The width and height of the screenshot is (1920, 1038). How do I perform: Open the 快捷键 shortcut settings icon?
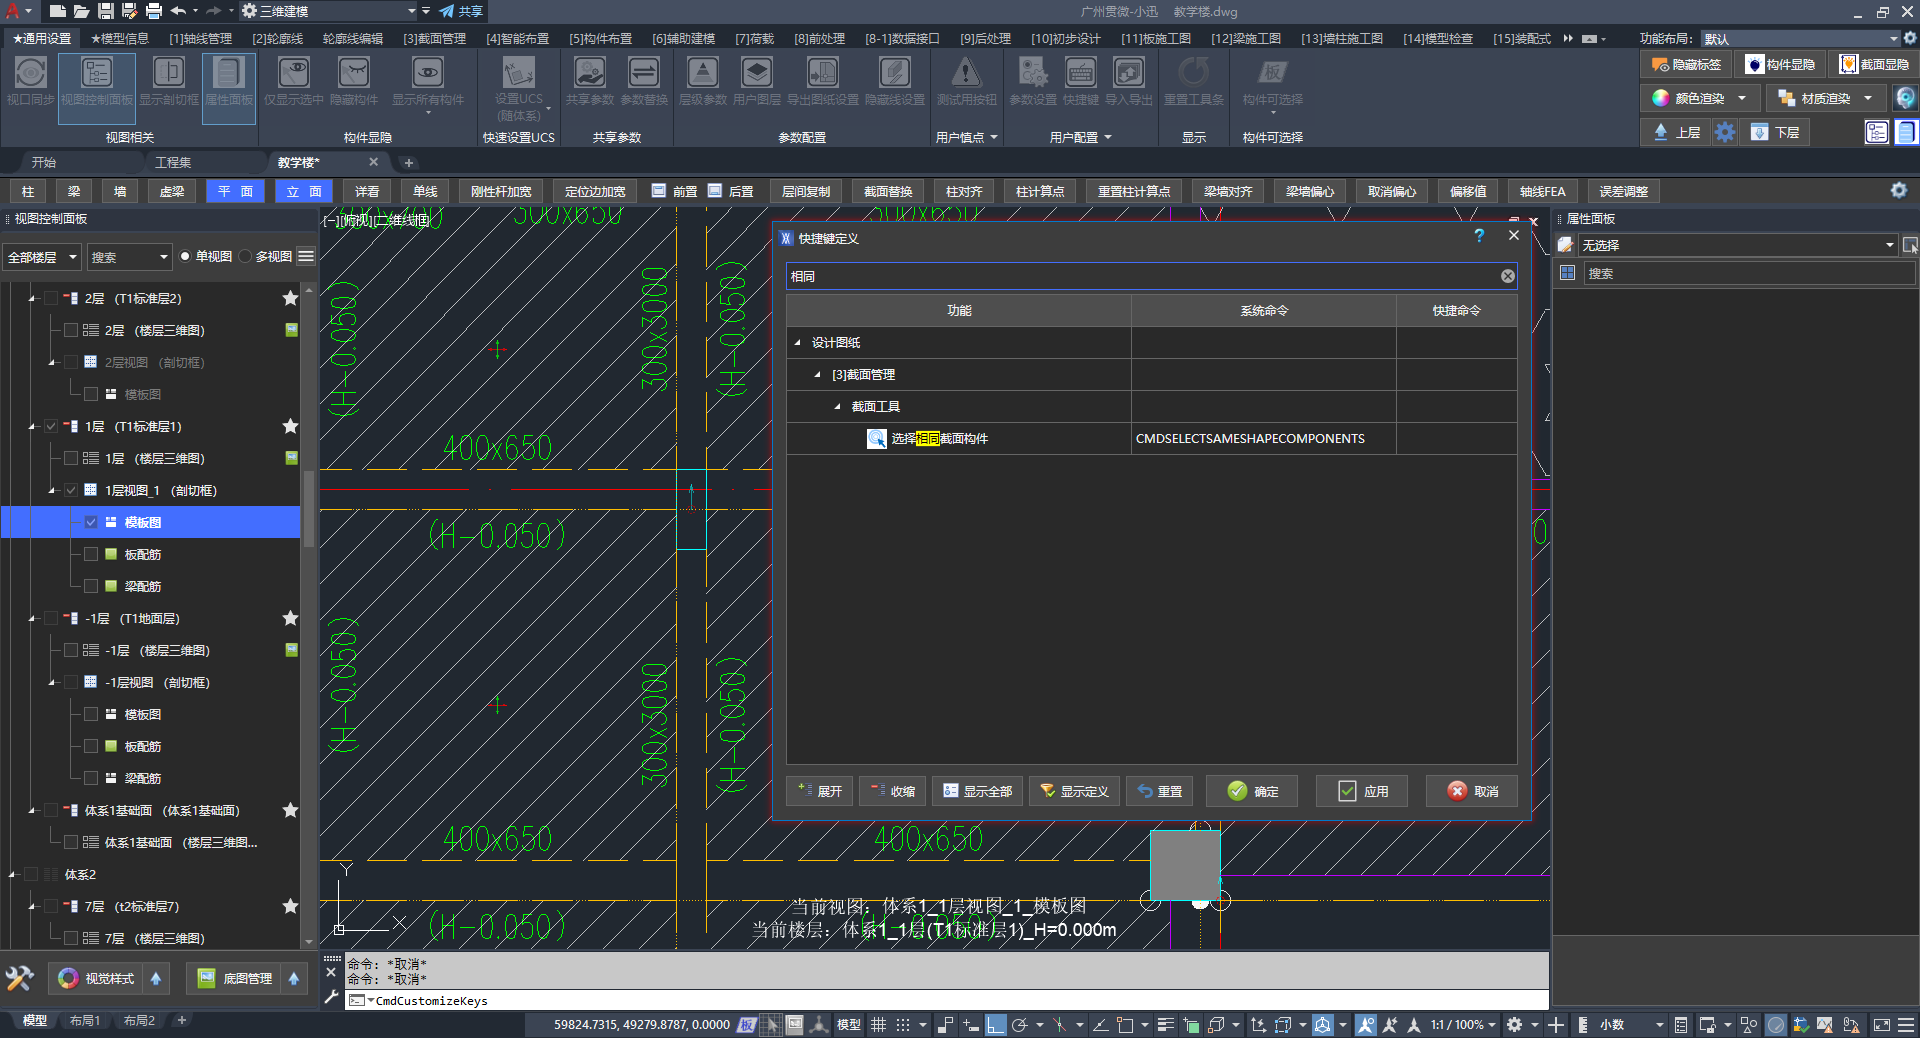click(1080, 74)
